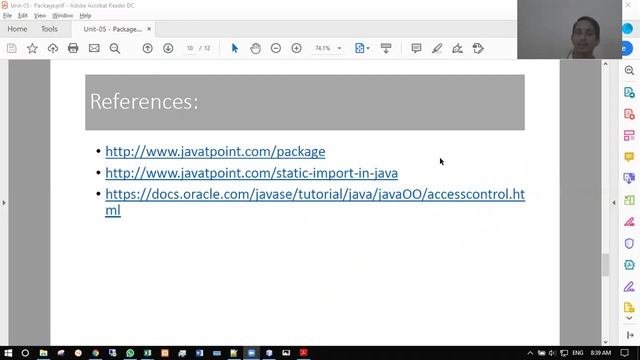The image size is (640, 360).
Task: Click the ENG language indicator
Action: click(x=578, y=353)
